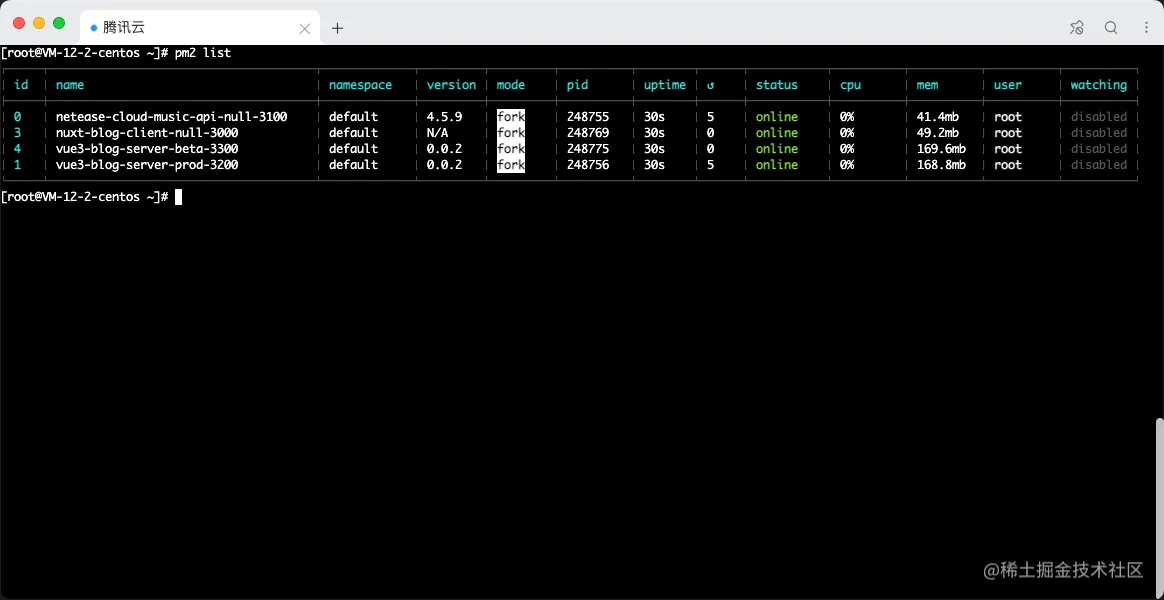This screenshot has width=1164, height=600.
Task: Click the 'watching' column header
Action: coord(1099,85)
